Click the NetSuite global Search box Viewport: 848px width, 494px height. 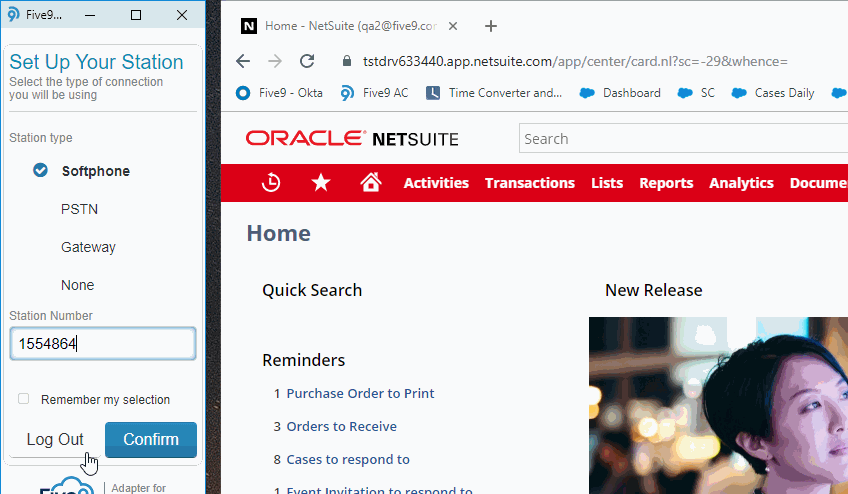click(683, 139)
